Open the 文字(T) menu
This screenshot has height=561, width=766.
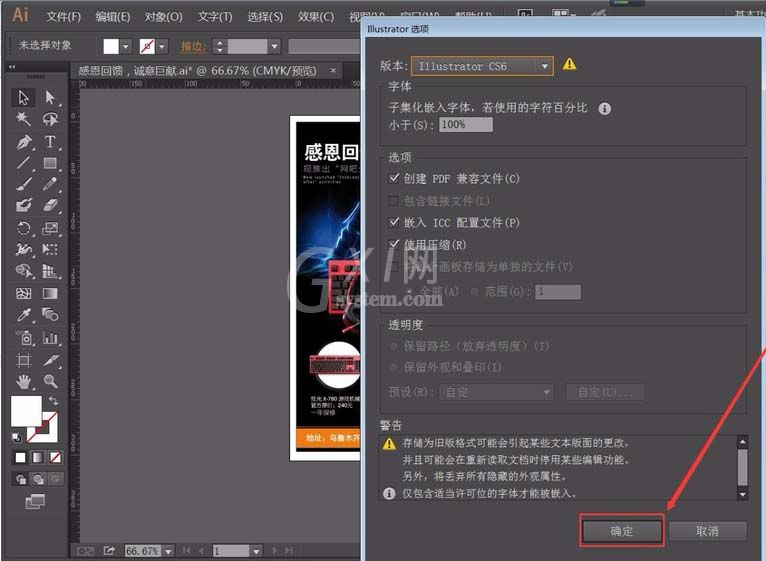215,17
